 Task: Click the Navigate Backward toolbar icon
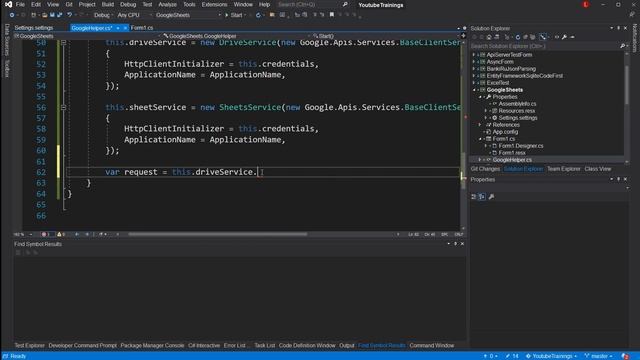pyautogui.click(x=11, y=15)
